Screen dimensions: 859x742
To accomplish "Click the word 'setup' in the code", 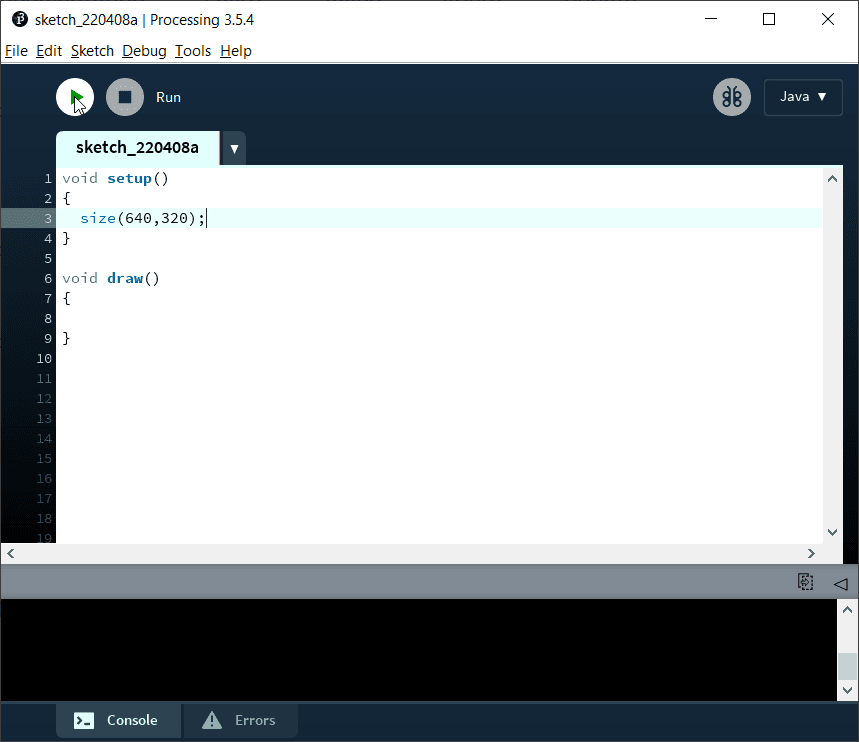I will 129,179.
